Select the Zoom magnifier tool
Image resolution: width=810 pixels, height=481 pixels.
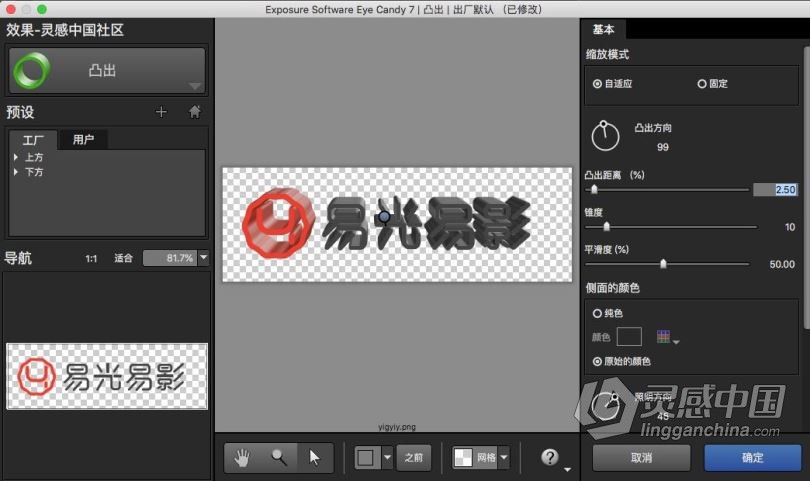[279, 457]
